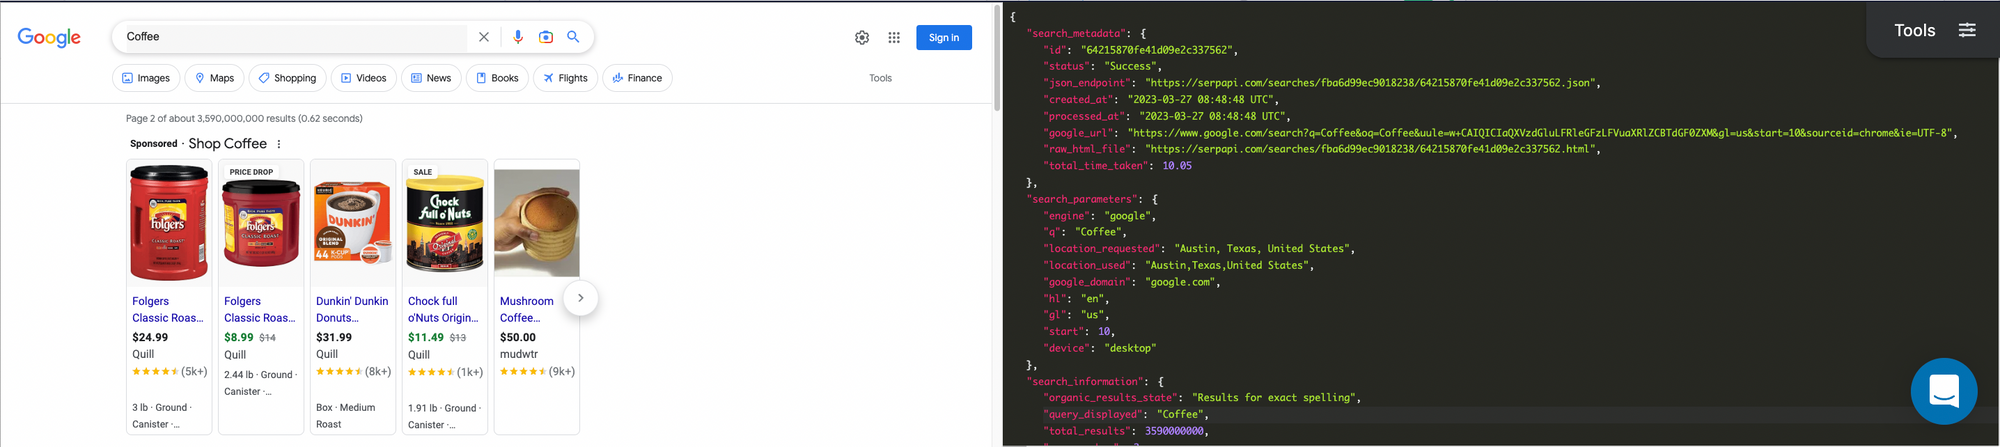The height and width of the screenshot is (447, 2000).
Task: Switch to the Books tab
Action: 497,78
